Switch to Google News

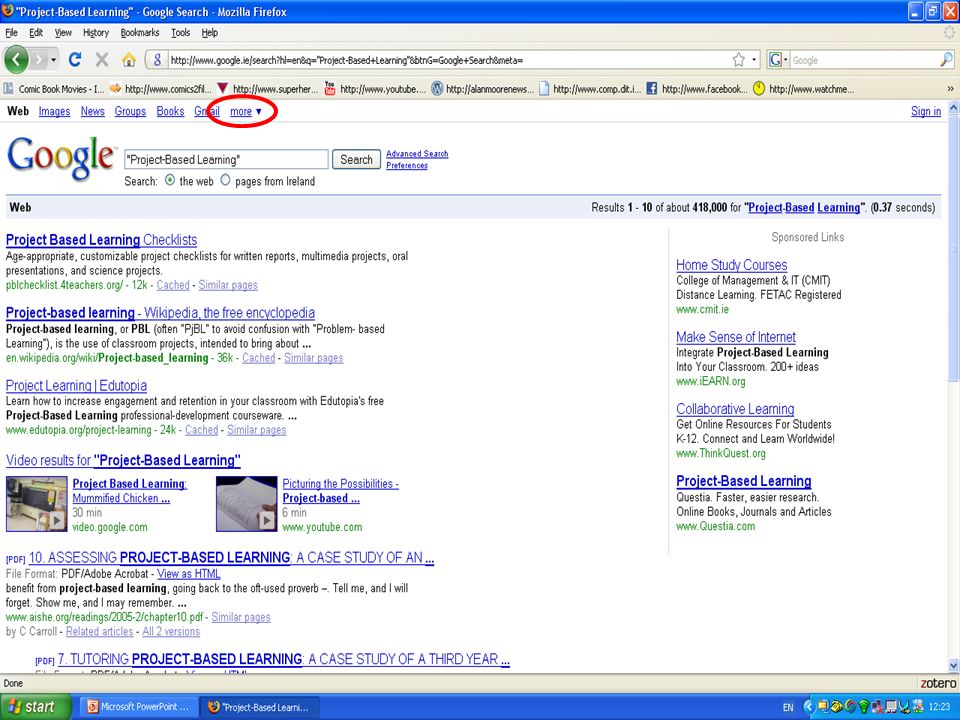[x=92, y=111]
